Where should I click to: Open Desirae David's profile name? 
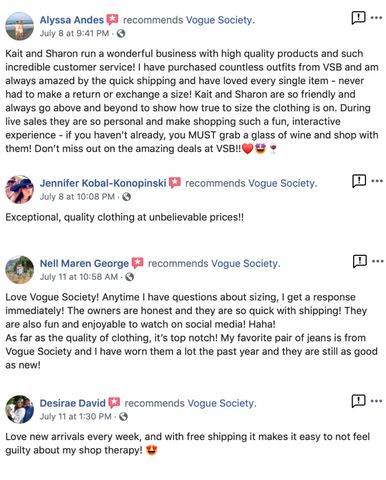pos(72,403)
